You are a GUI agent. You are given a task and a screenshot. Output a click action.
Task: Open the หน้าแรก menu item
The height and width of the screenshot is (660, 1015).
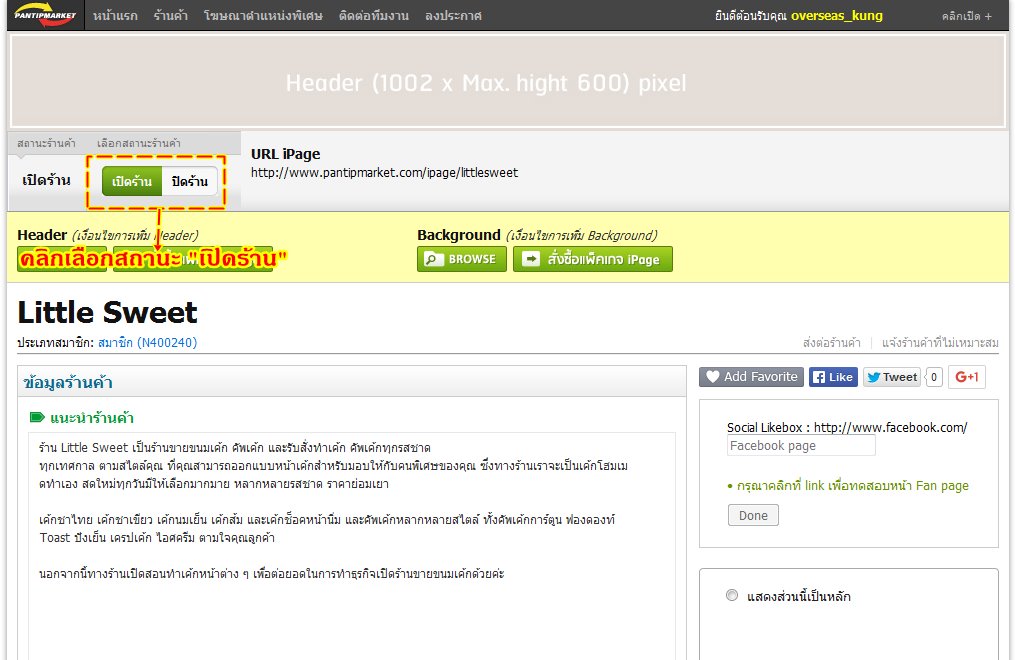(115, 16)
